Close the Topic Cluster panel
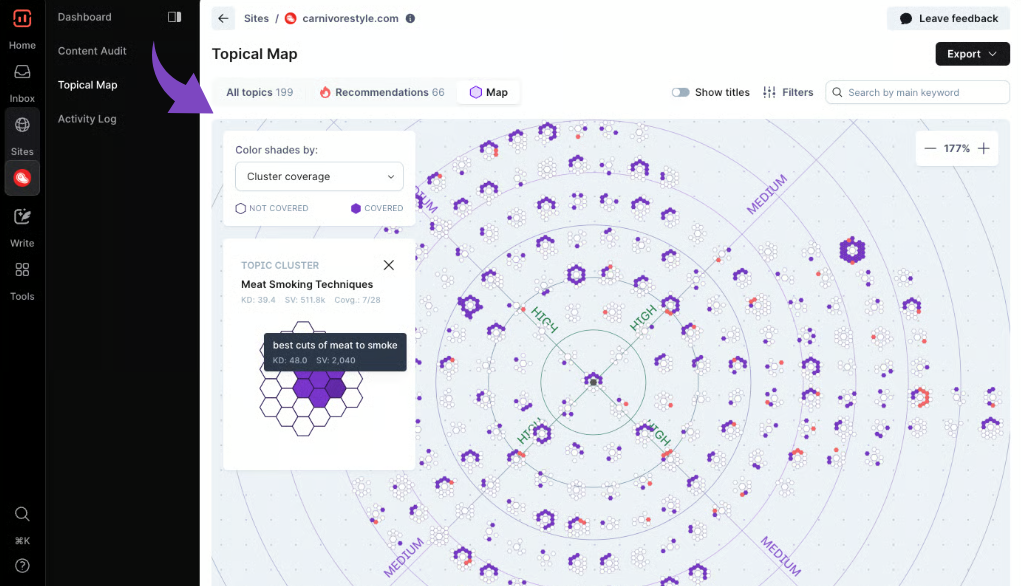This screenshot has width=1021, height=586. [389, 265]
